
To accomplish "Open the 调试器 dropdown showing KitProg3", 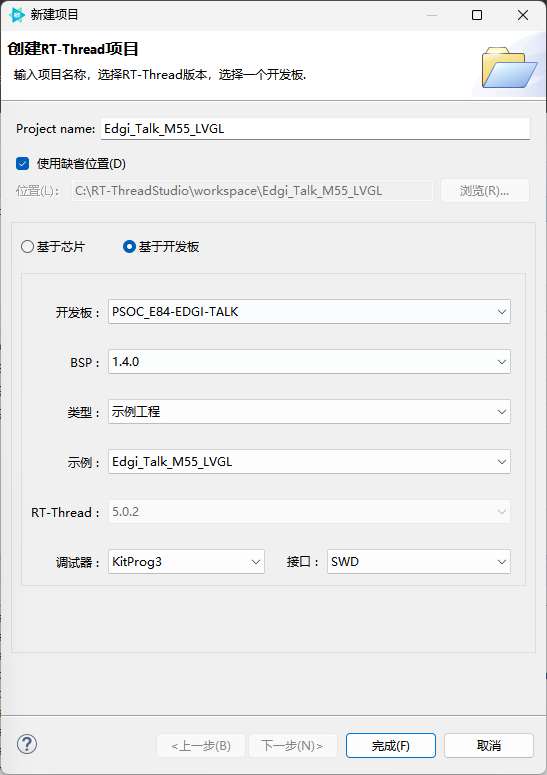I will point(186,561).
